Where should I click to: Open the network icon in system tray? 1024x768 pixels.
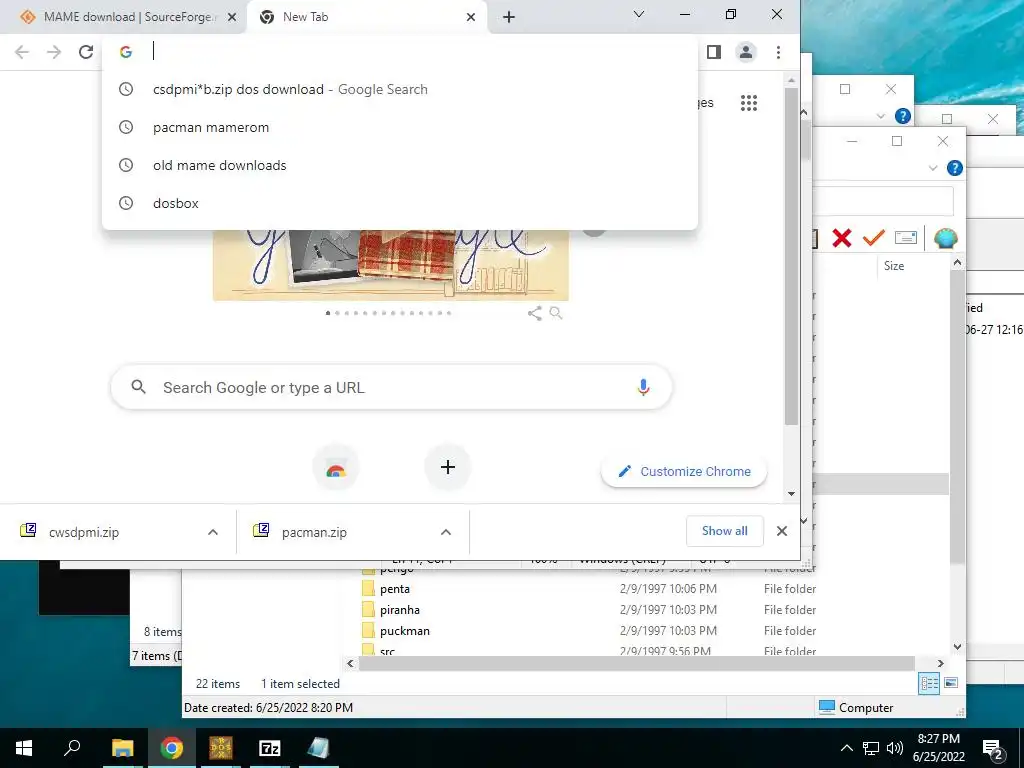[871, 748]
